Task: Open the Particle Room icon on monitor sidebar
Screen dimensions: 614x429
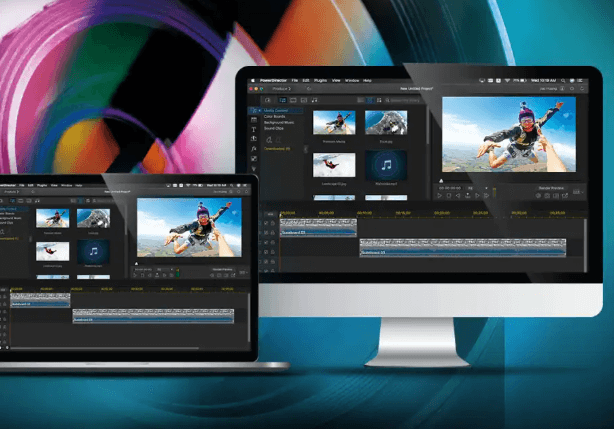Action: click(x=254, y=169)
